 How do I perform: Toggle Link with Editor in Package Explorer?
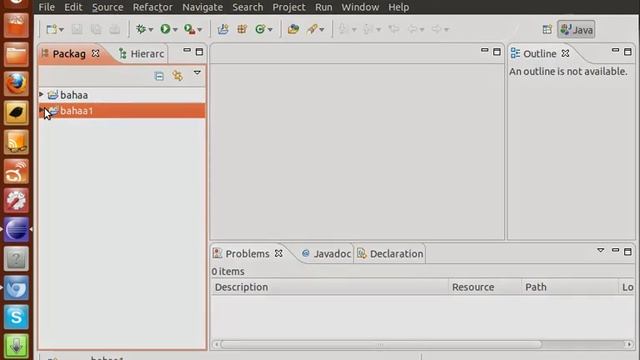click(x=178, y=76)
